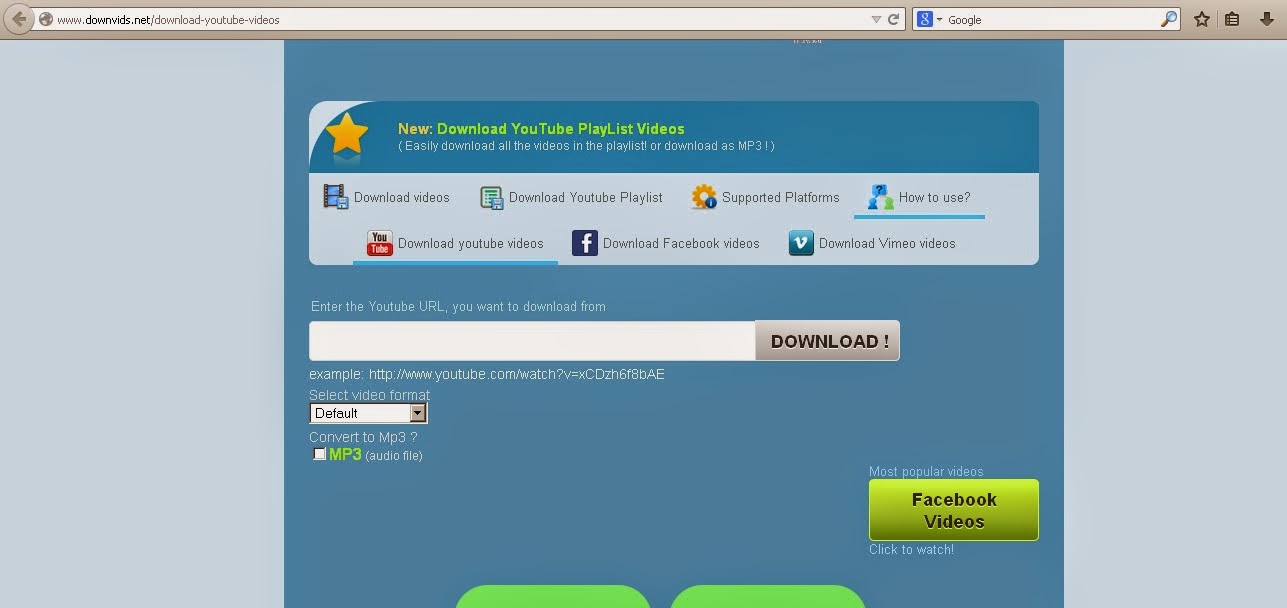This screenshot has height=608, width=1287.
Task: Click the Youtube URL input field
Action: [532, 341]
